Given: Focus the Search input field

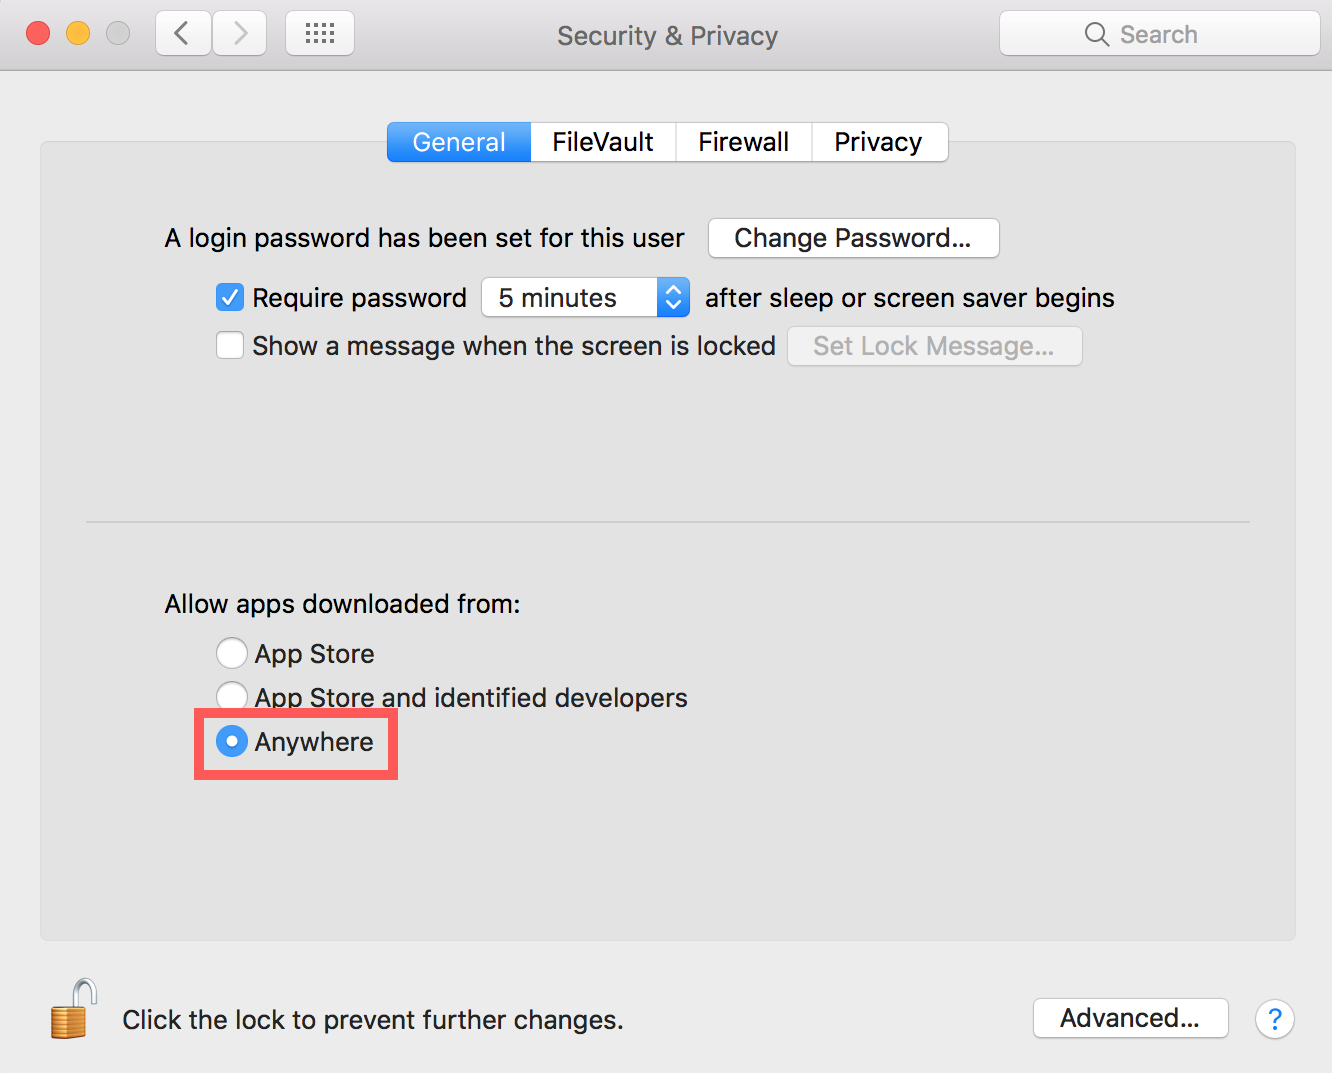Looking at the screenshot, I should click(x=1160, y=34).
